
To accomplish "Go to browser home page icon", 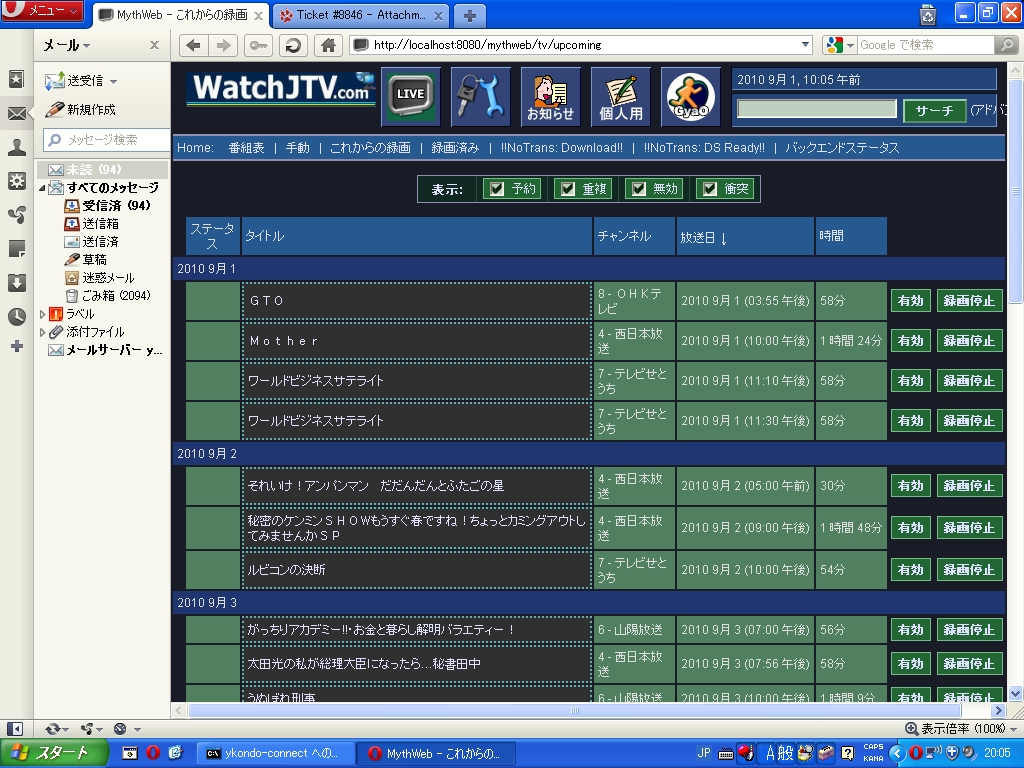I will point(326,45).
